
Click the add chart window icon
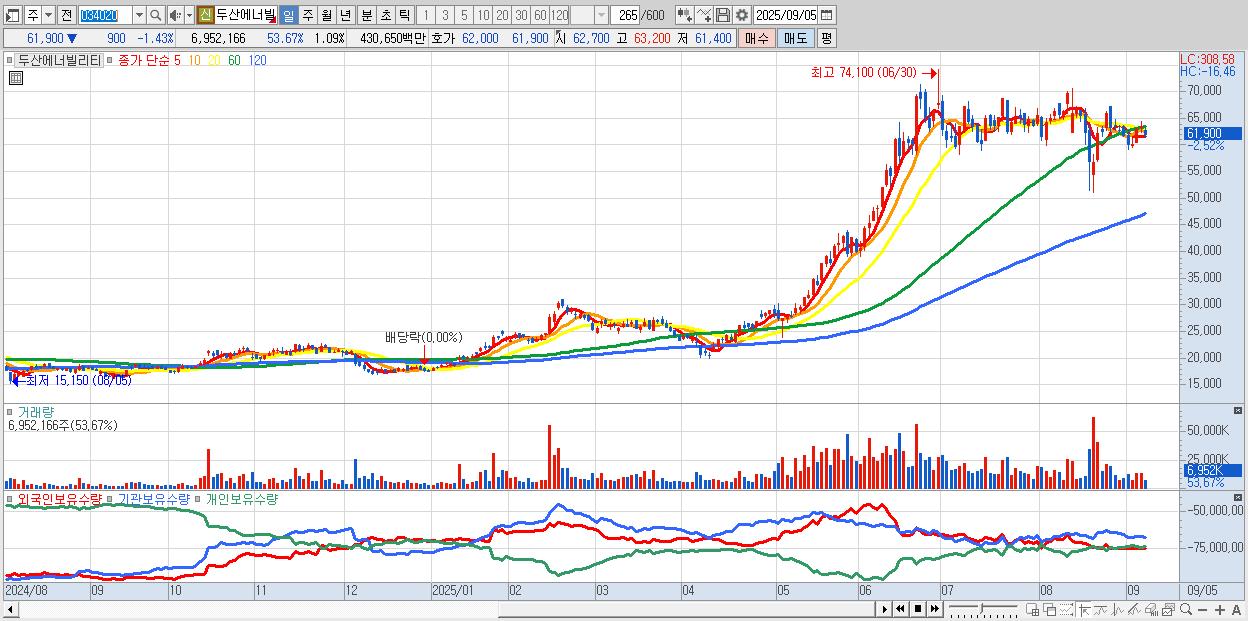pyautogui.click(x=1033, y=610)
